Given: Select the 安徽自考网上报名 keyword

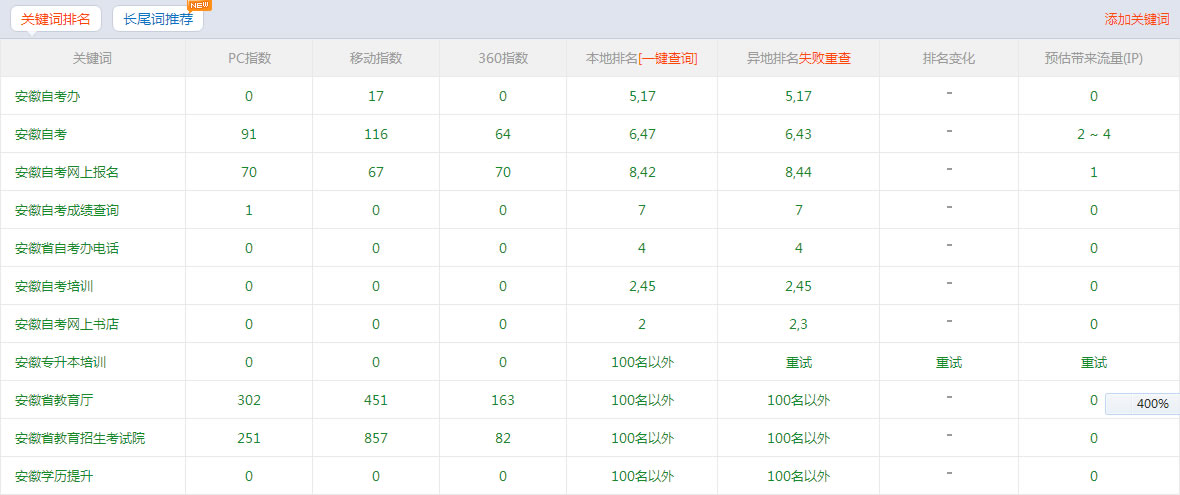Looking at the screenshot, I should (67, 172).
